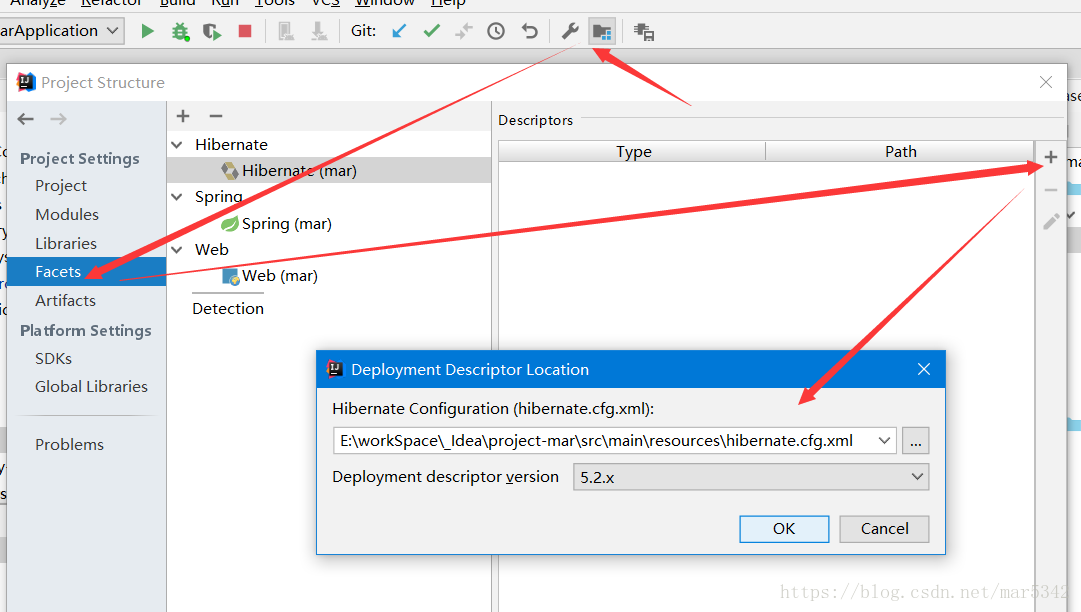This screenshot has height=612, width=1081.
Task: Collapse the Spring facet group
Action: tap(177, 197)
